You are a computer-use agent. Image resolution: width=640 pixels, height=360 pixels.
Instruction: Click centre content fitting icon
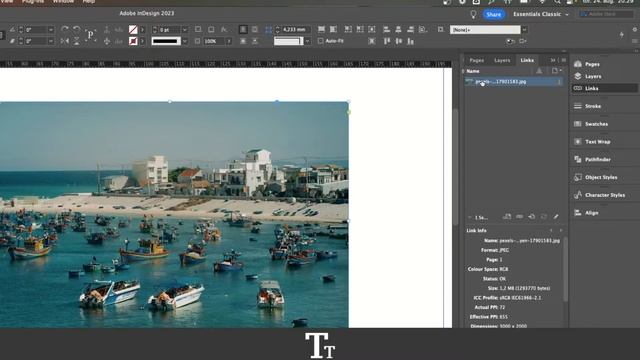(x=372, y=29)
